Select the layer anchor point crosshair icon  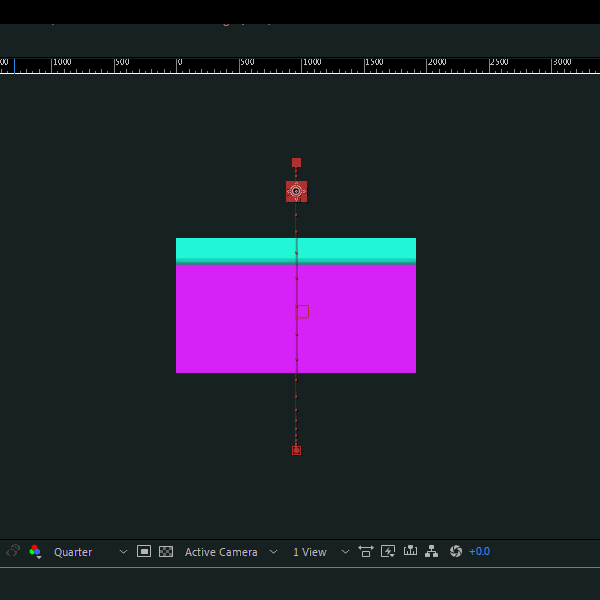(x=296, y=191)
